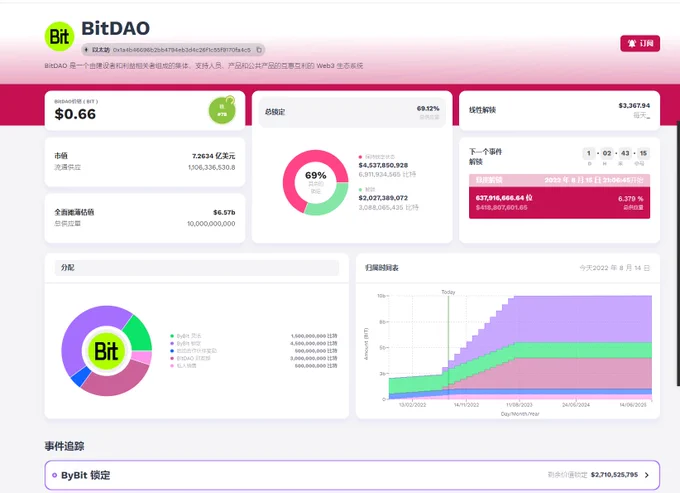Click the BitDAO round logo in header
The width and height of the screenshot is (680, 493).
coord(59,36)
